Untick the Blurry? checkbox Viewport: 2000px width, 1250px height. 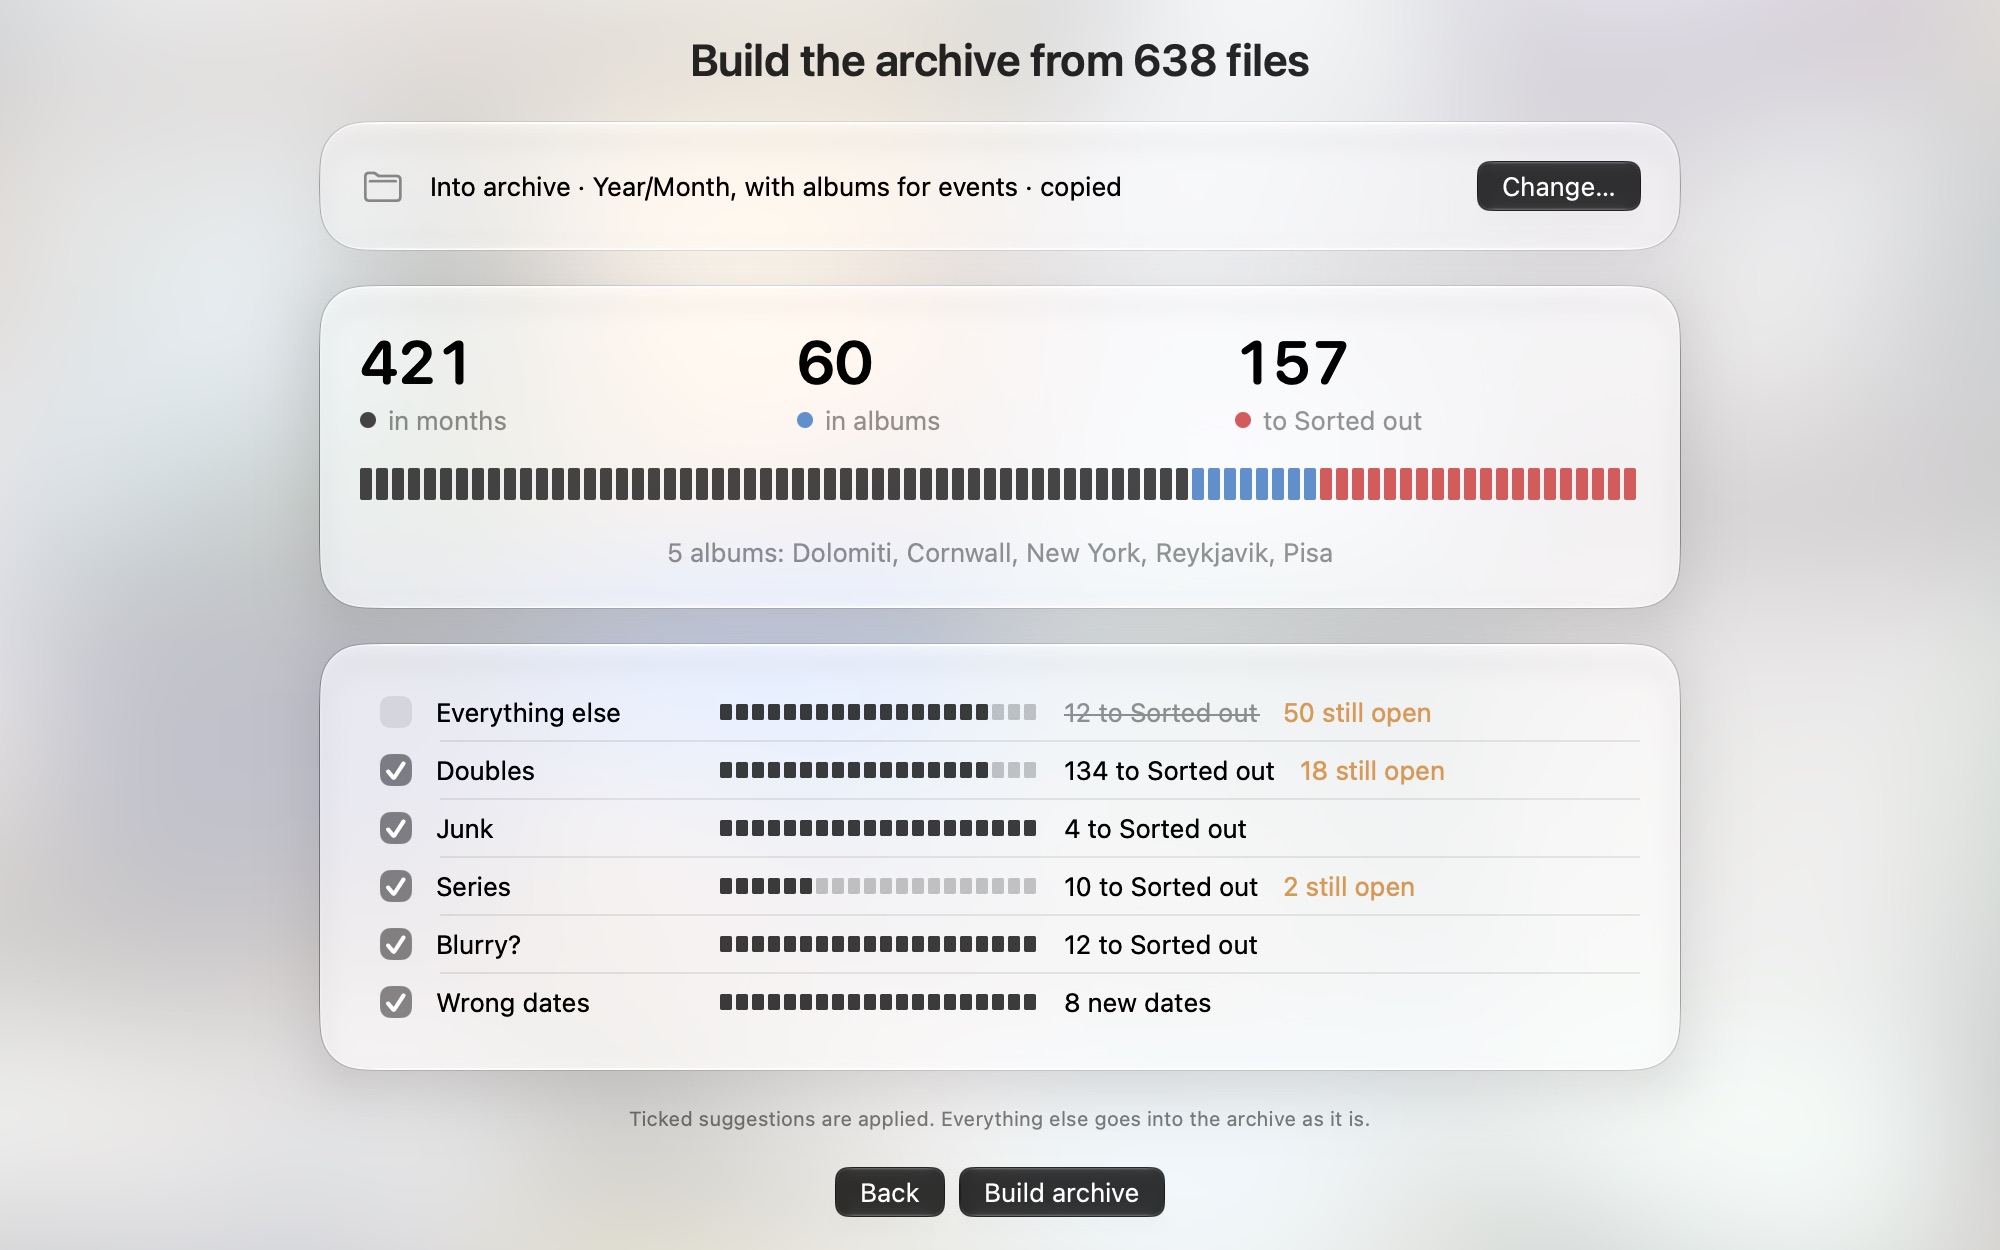396,944
